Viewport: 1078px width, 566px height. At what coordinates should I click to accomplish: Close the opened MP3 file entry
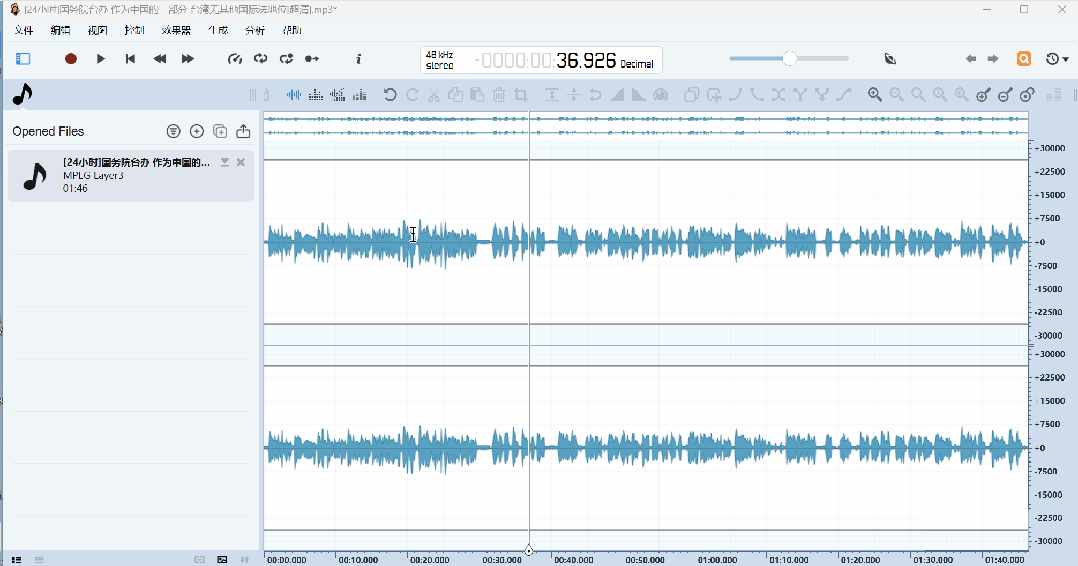click(241, 162)
